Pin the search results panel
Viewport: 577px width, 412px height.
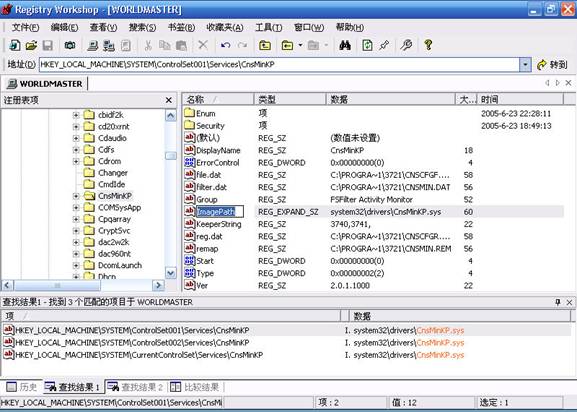click(557, 302)
